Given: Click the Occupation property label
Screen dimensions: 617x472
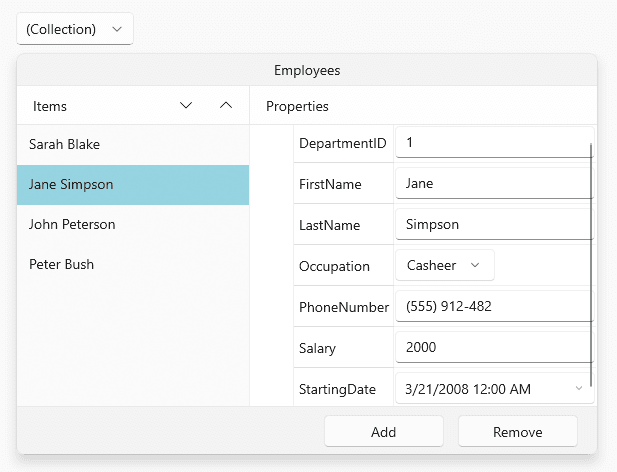Looking at the screenshot, I should click(334, 266).
